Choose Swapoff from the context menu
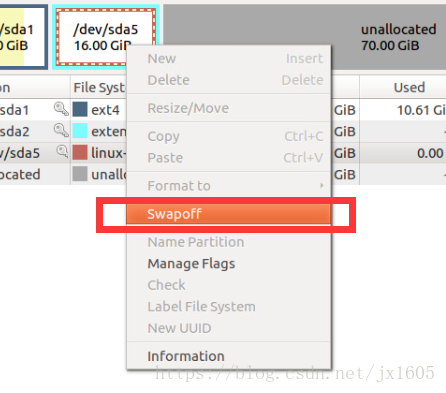 [229, 214]
